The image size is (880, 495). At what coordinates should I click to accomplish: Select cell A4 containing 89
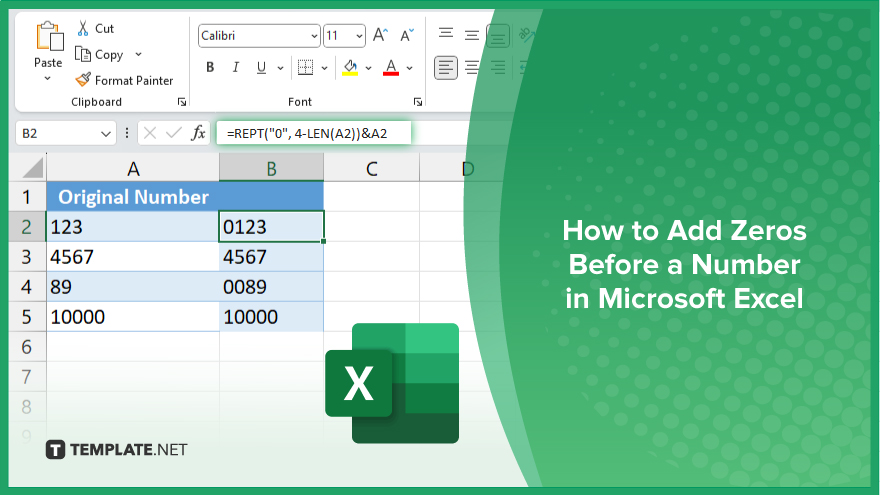click(x=133, y=287)
